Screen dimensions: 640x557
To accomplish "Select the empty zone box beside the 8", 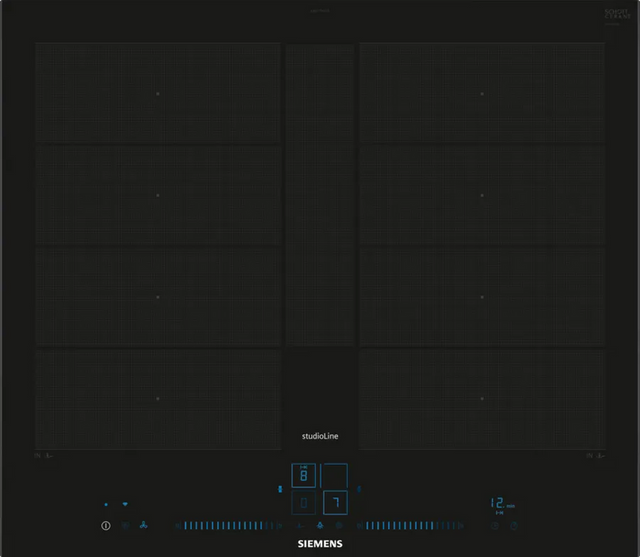I will coord(335,475).
